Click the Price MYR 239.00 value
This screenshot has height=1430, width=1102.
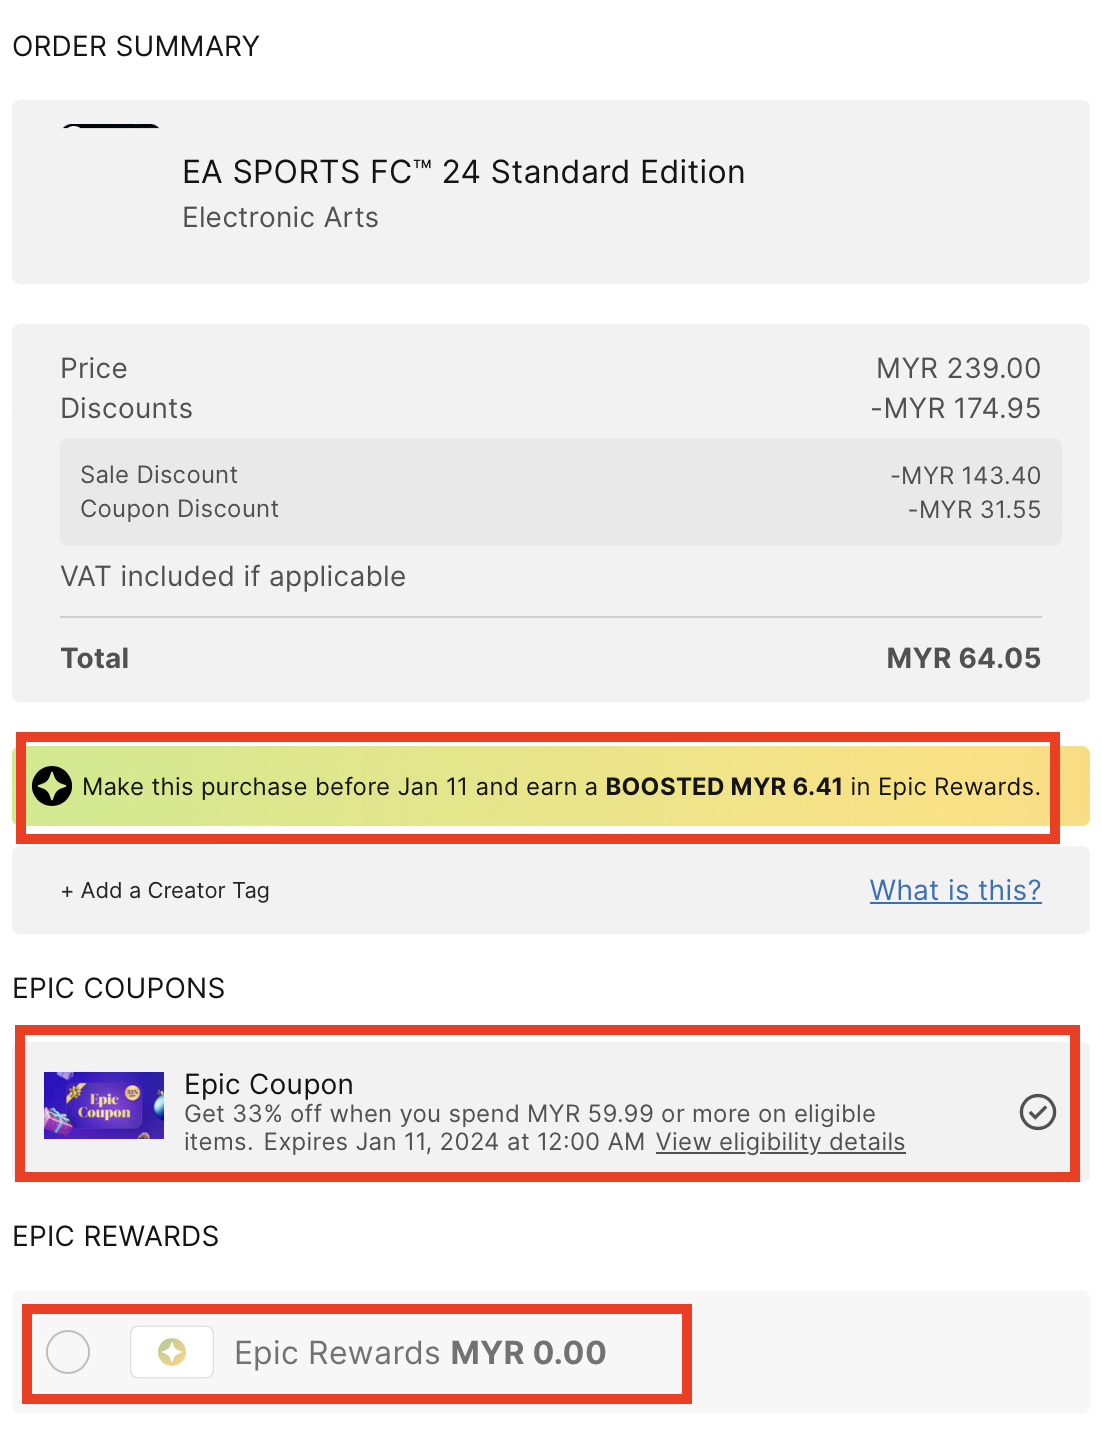click(958, 368)
